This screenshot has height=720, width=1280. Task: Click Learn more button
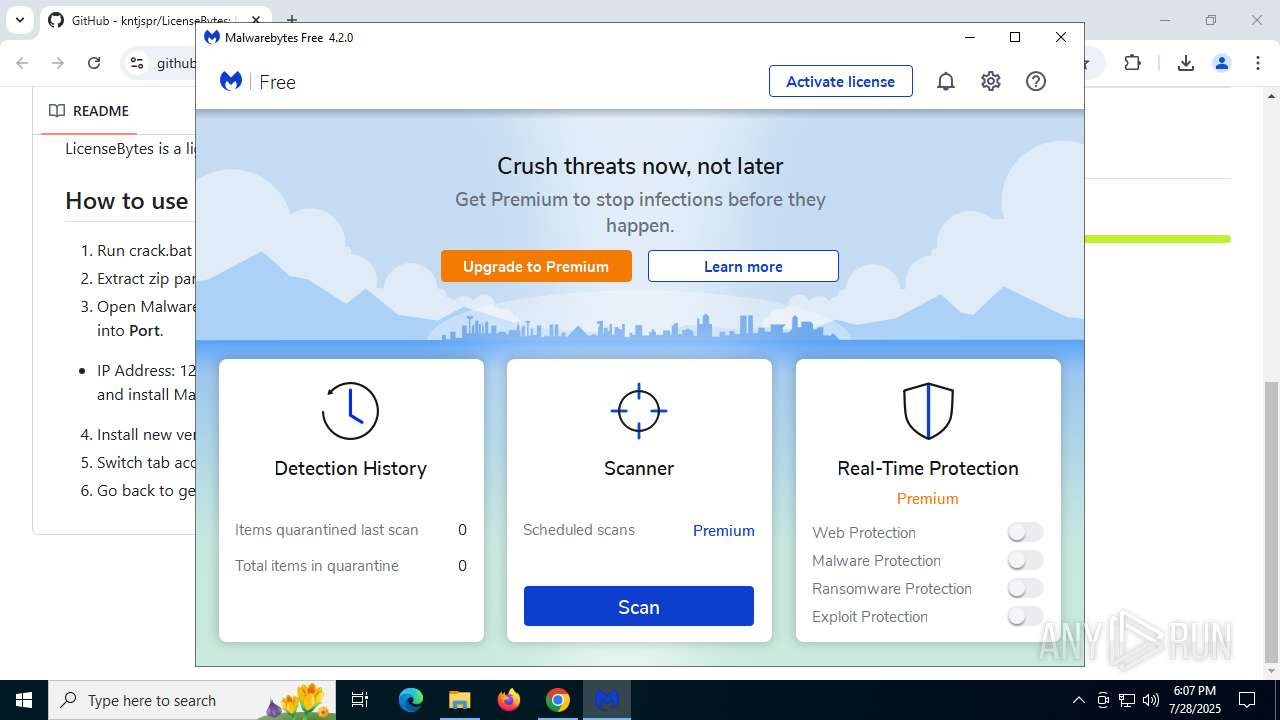[743, 266]
